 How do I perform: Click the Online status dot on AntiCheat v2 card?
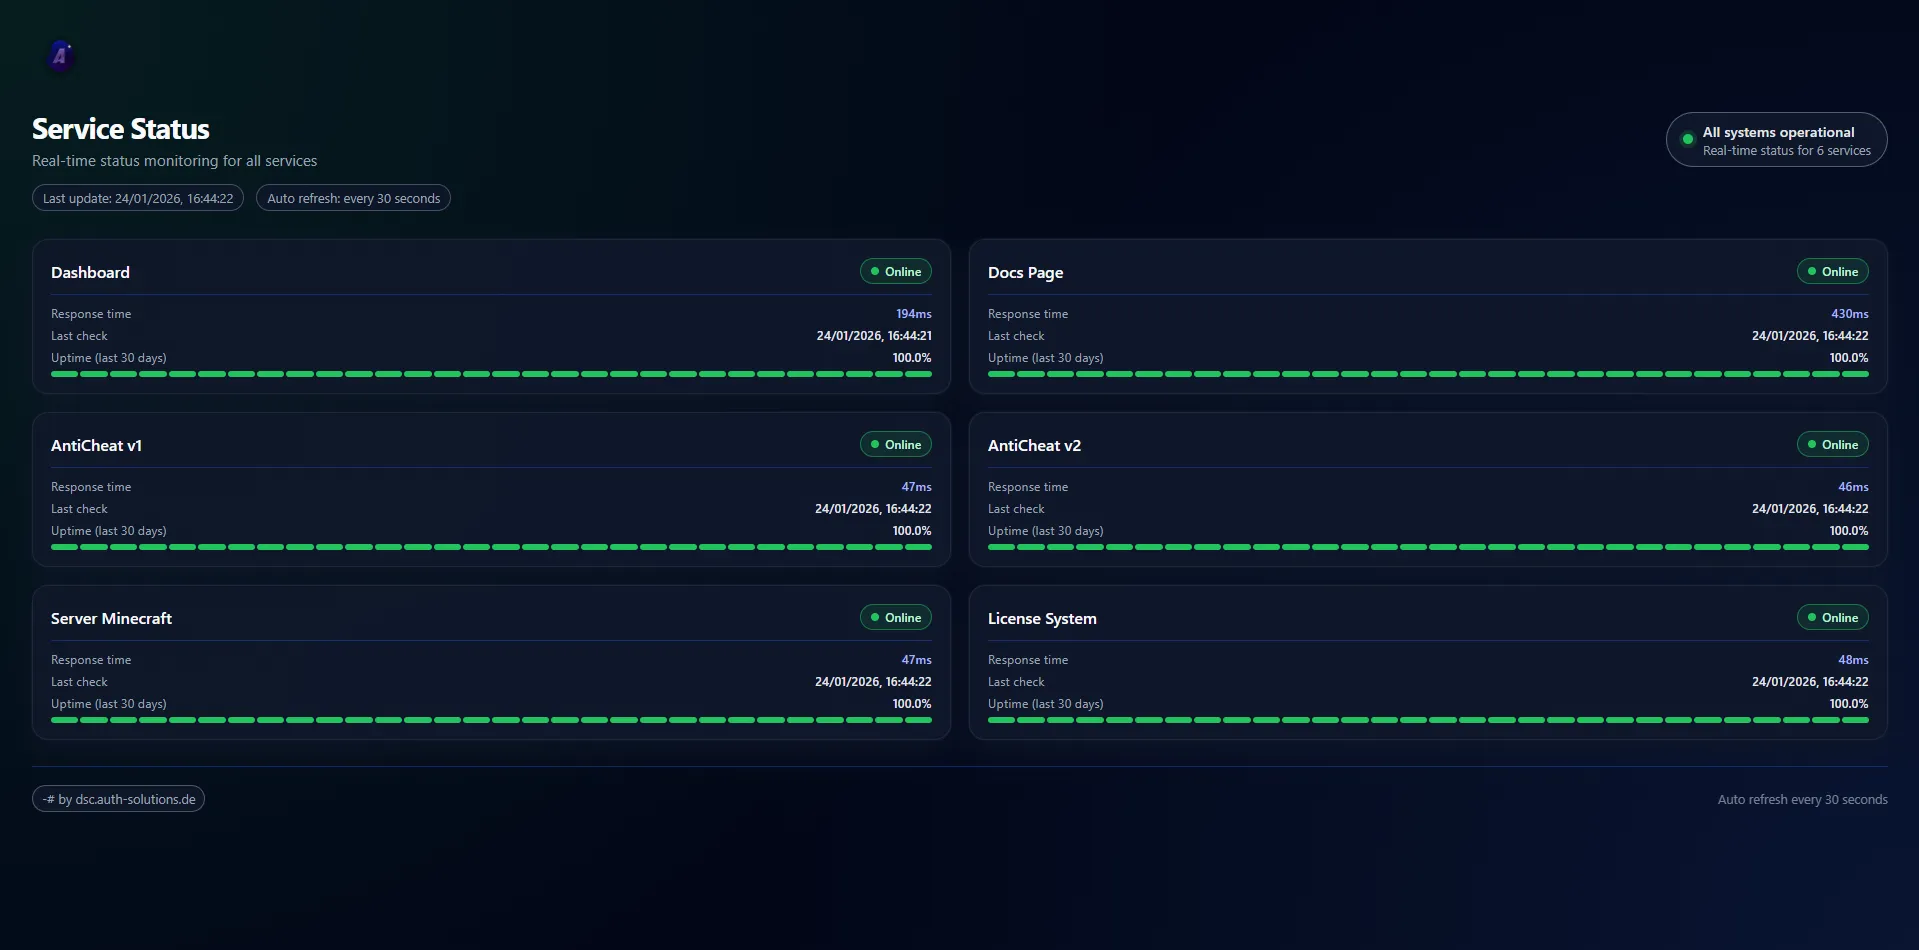pyautogui.click(x=1813, y=444)
